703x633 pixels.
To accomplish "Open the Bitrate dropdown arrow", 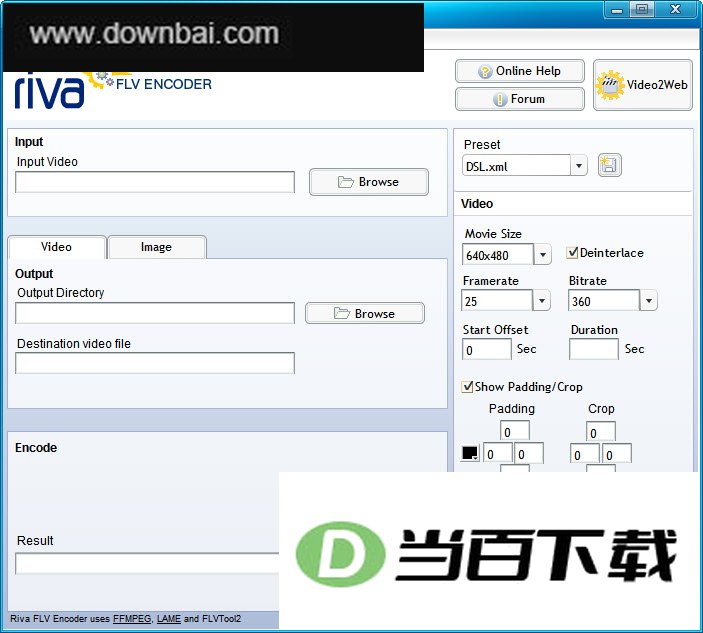I will 649,301.
